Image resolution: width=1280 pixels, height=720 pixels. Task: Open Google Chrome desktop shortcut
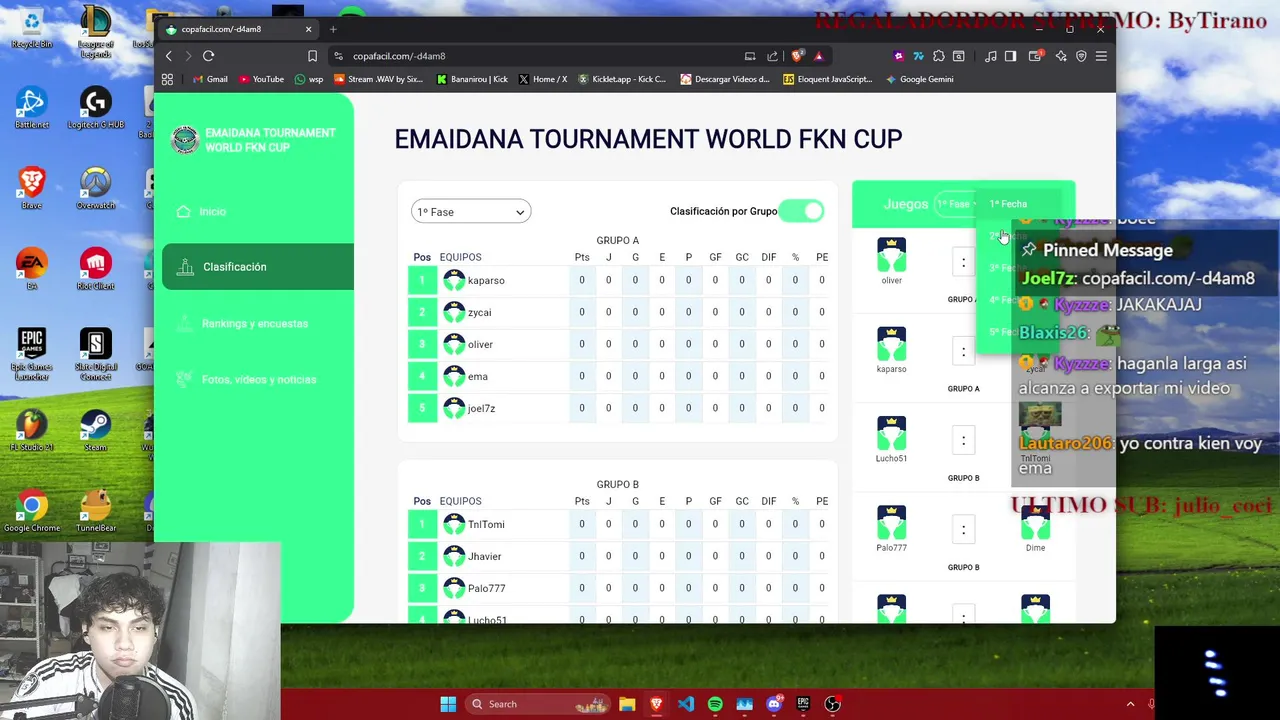[x=32, y=511]
